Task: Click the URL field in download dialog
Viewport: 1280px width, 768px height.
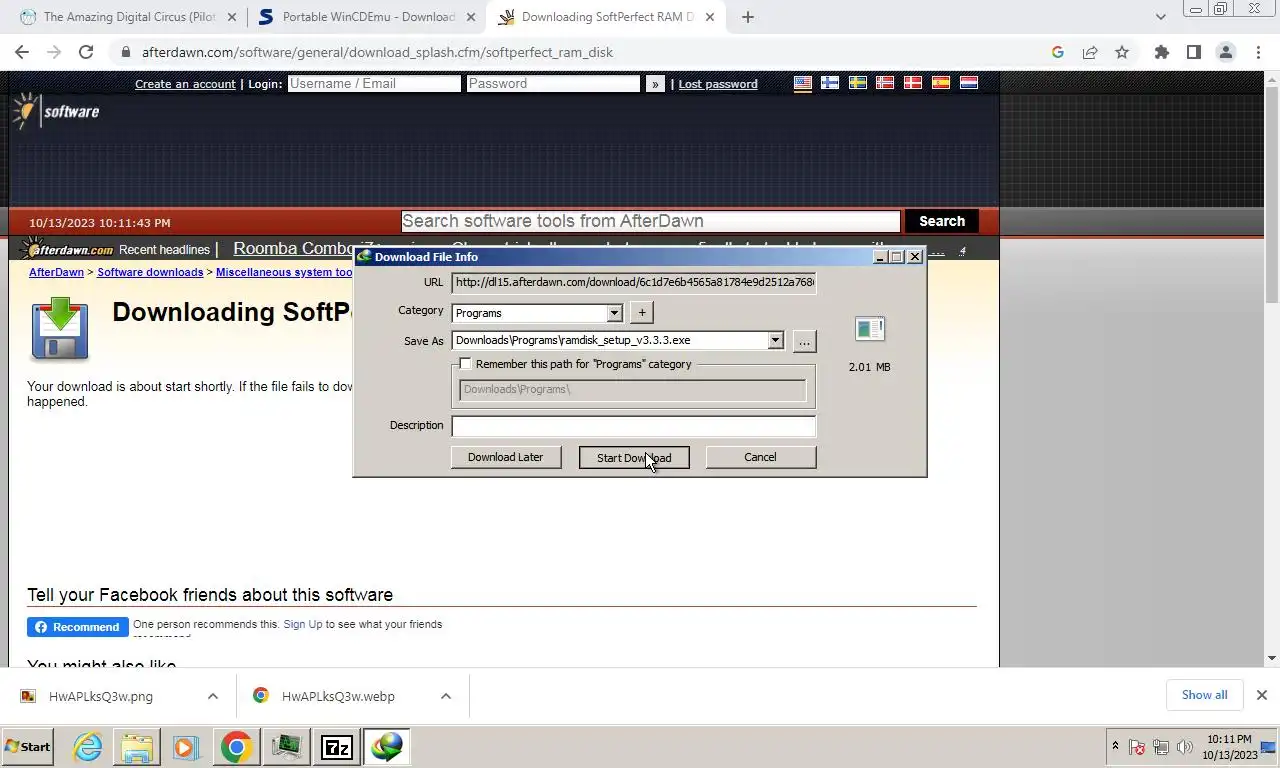Action: click(x=634, y=282)
